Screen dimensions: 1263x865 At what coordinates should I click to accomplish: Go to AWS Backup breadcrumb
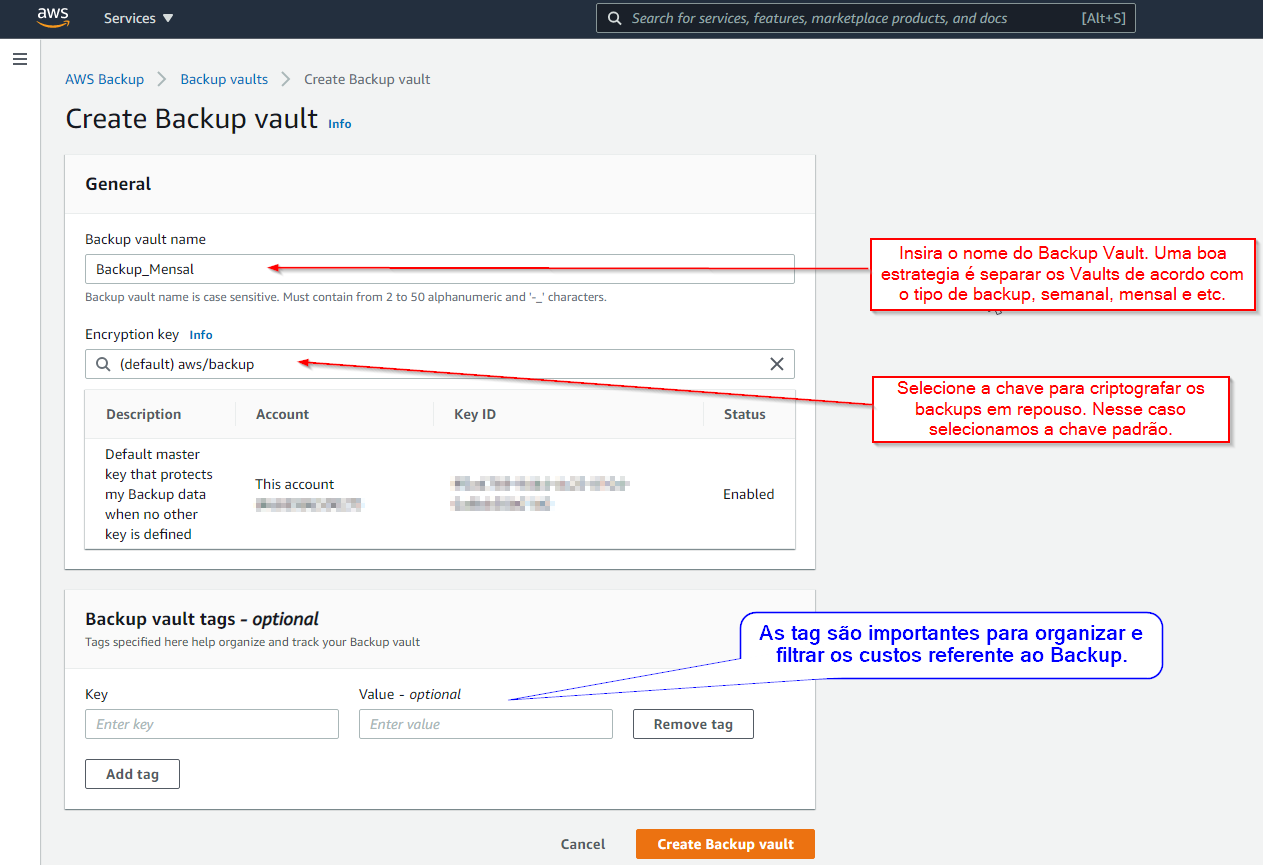point(105,79)
